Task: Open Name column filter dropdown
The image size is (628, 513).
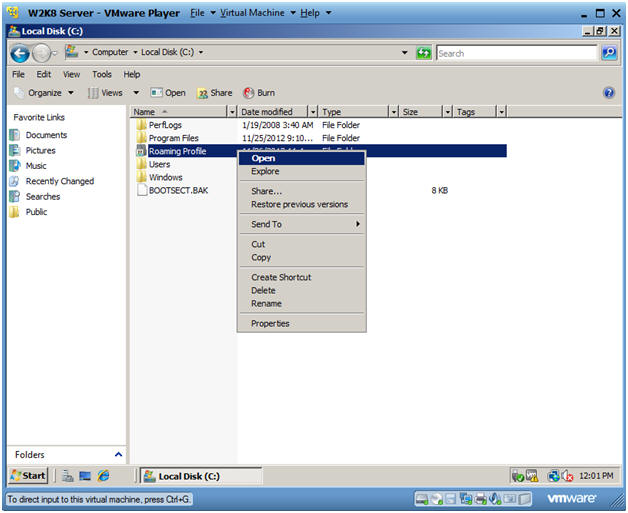Action: tap(232, 112)
